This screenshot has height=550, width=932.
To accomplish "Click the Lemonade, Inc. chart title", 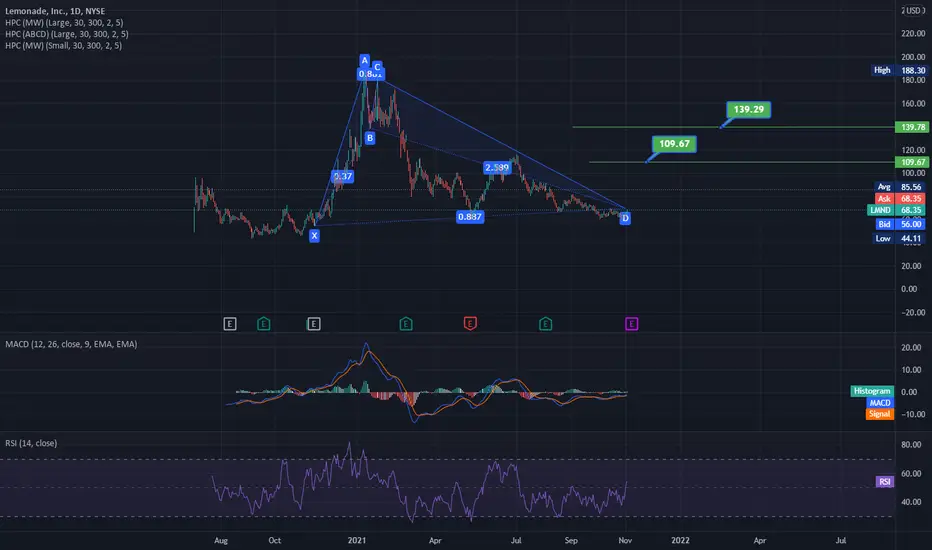I will (x=55, y=11).
